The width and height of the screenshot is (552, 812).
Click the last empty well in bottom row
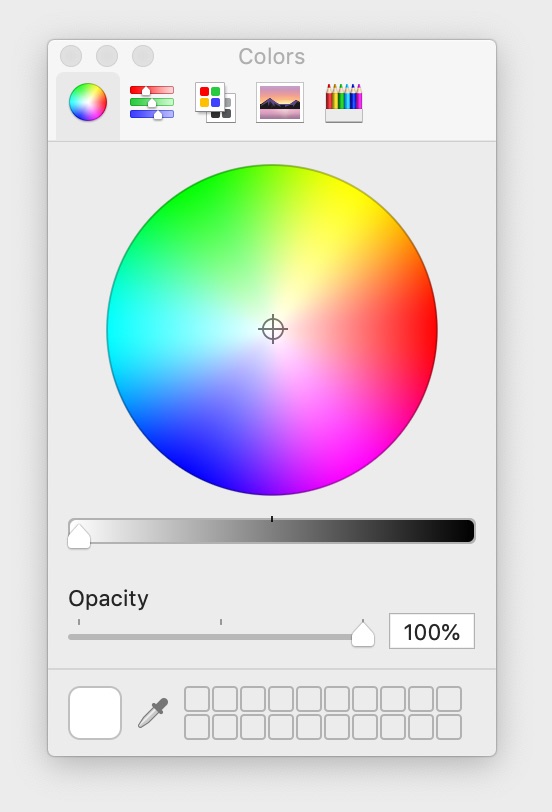(449, 727)
